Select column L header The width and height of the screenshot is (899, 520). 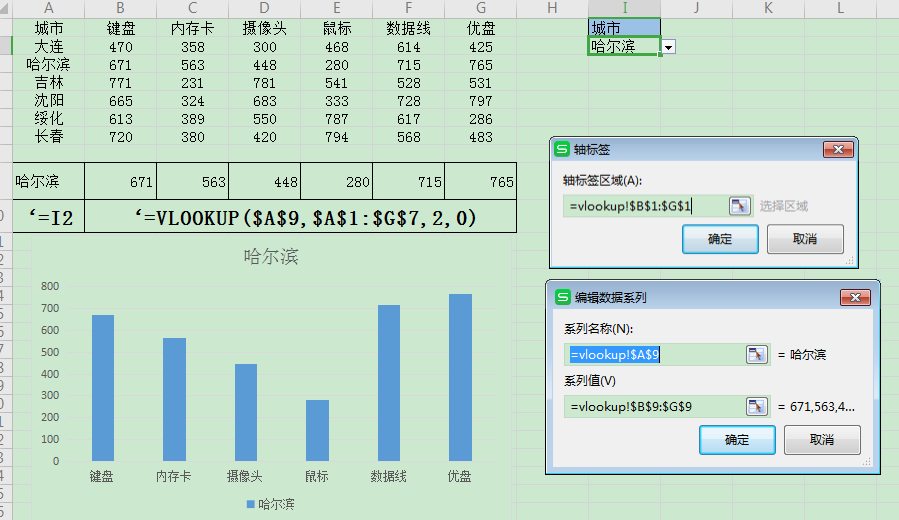[840, 8]
